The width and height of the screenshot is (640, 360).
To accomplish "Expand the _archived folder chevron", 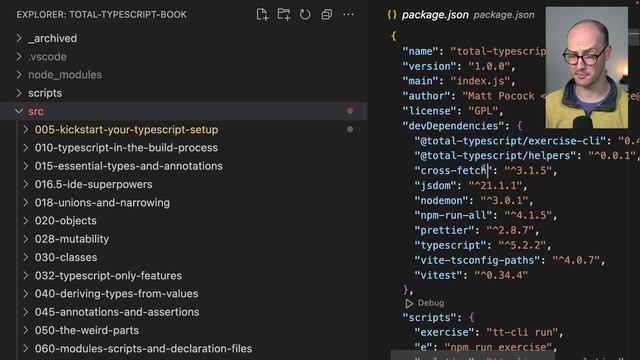I will pos(19,38).
